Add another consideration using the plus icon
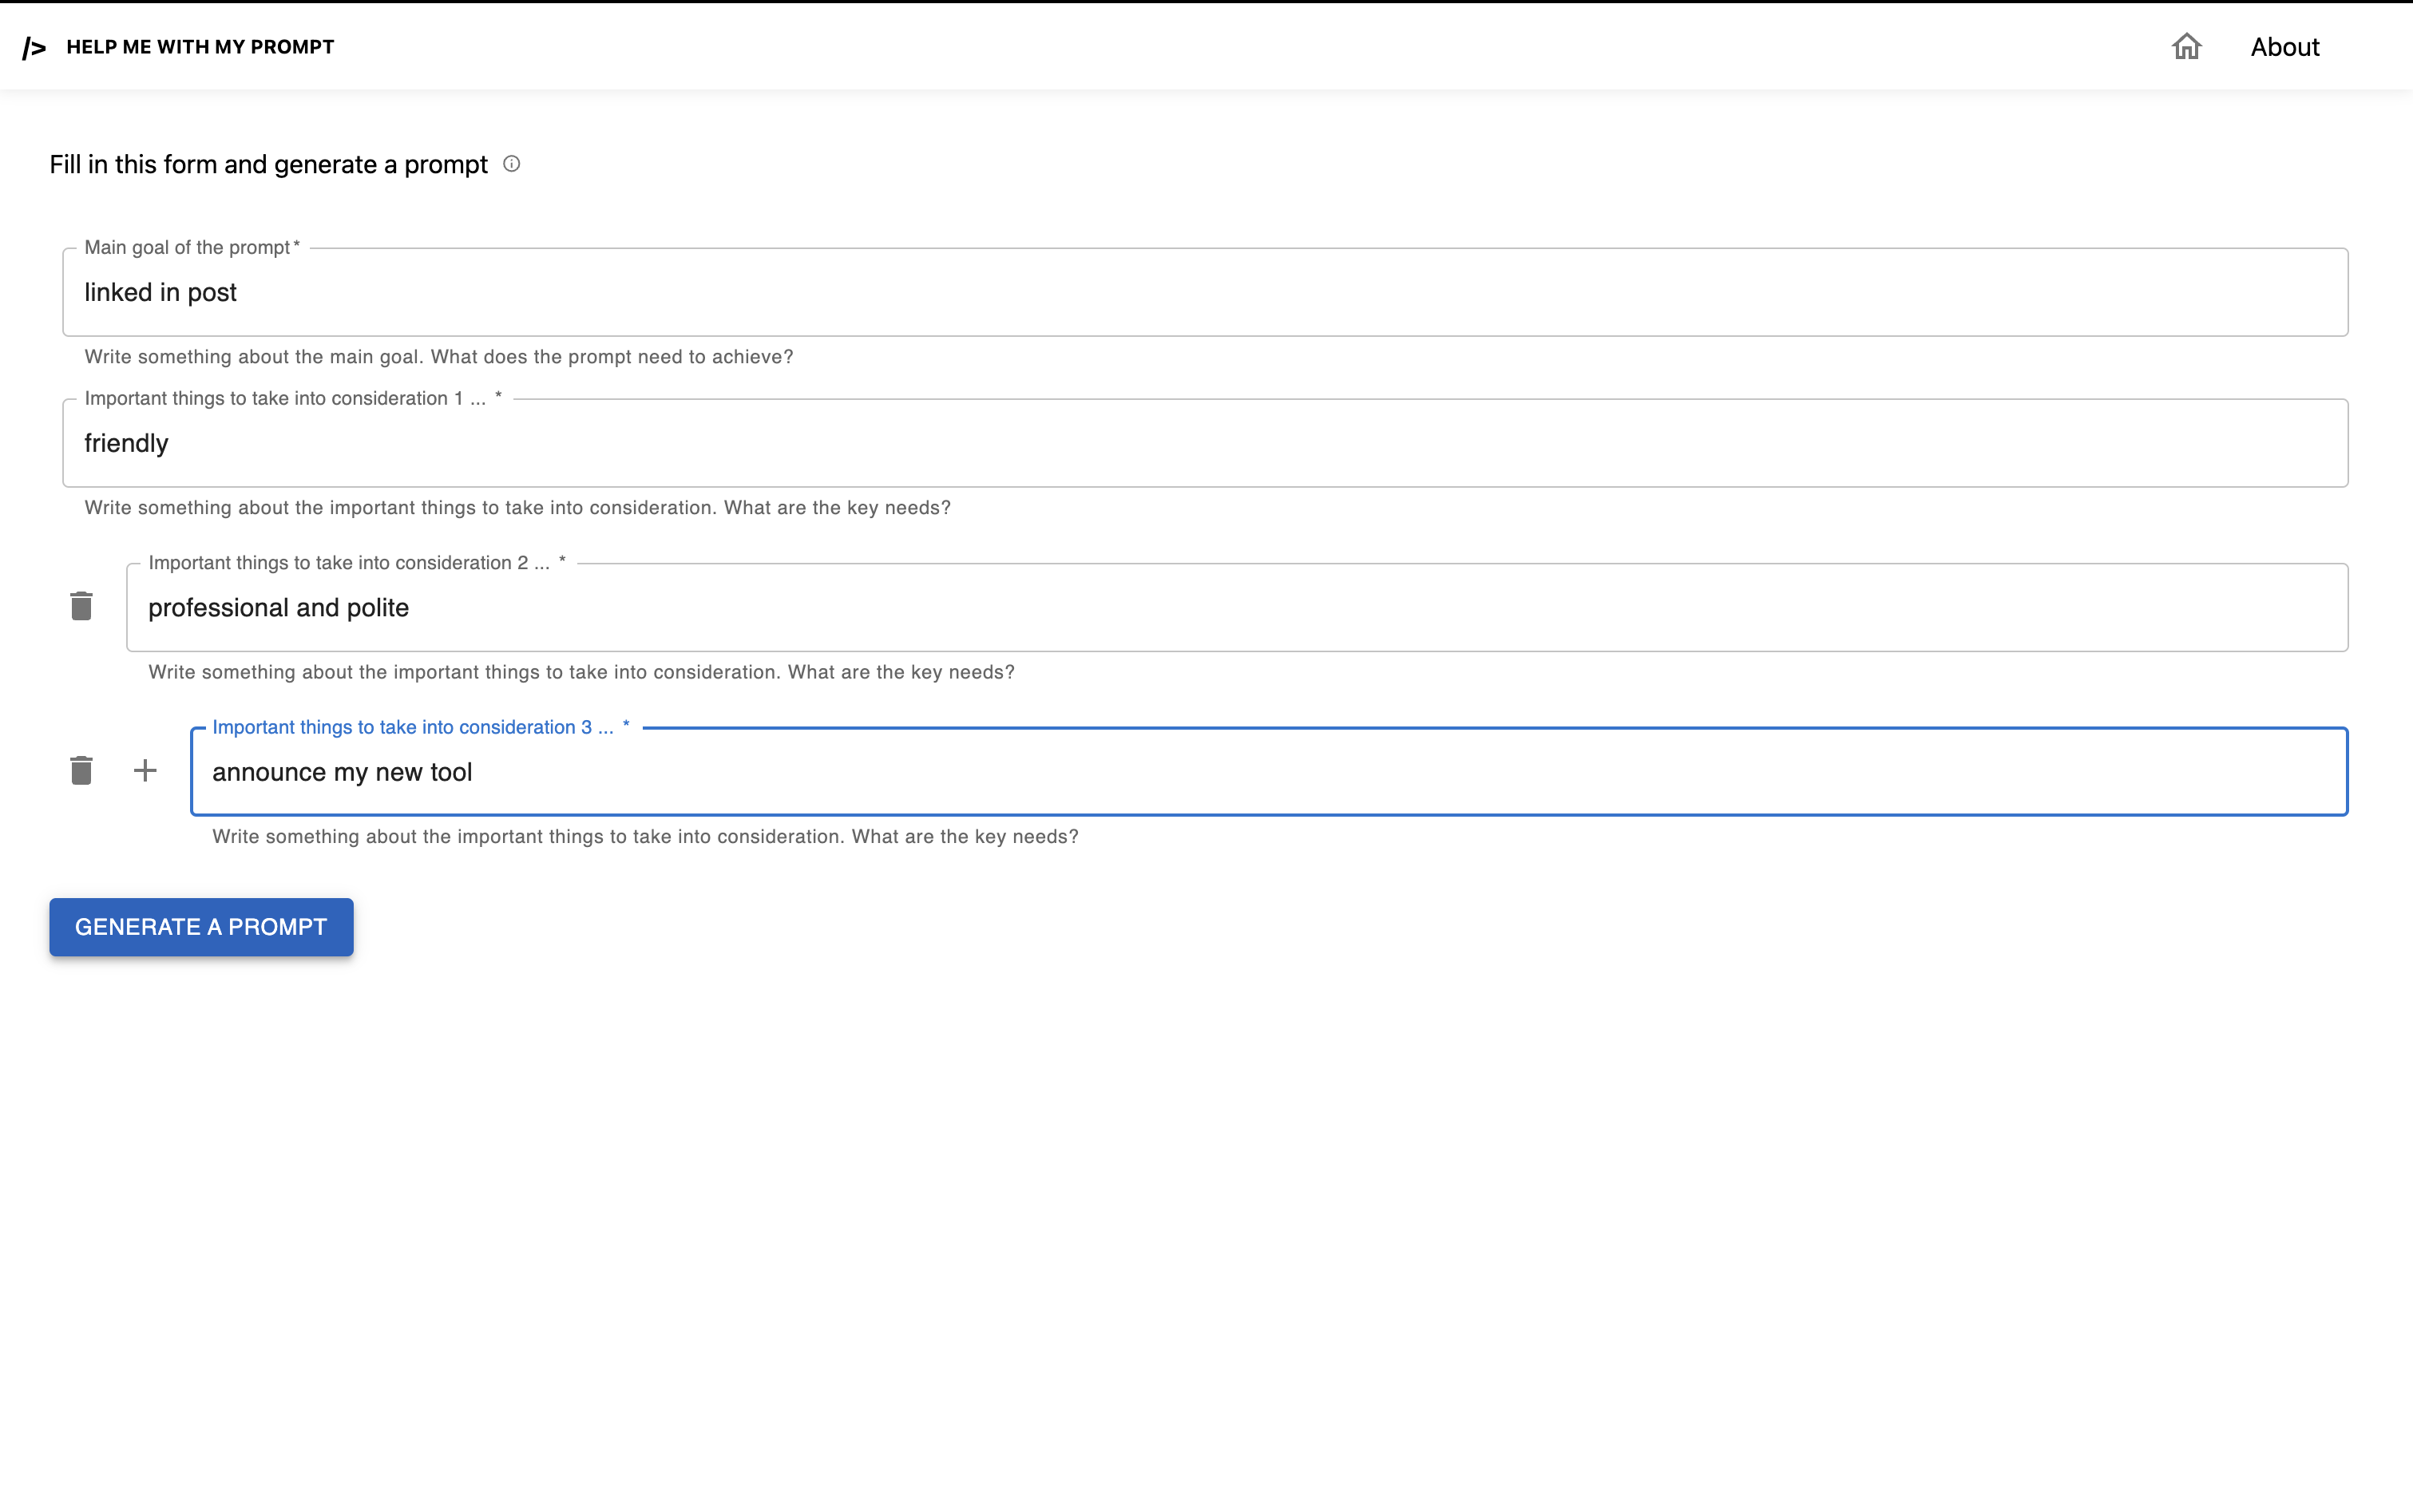The height and width of the screenshot is (1512, 2413). 145,770
